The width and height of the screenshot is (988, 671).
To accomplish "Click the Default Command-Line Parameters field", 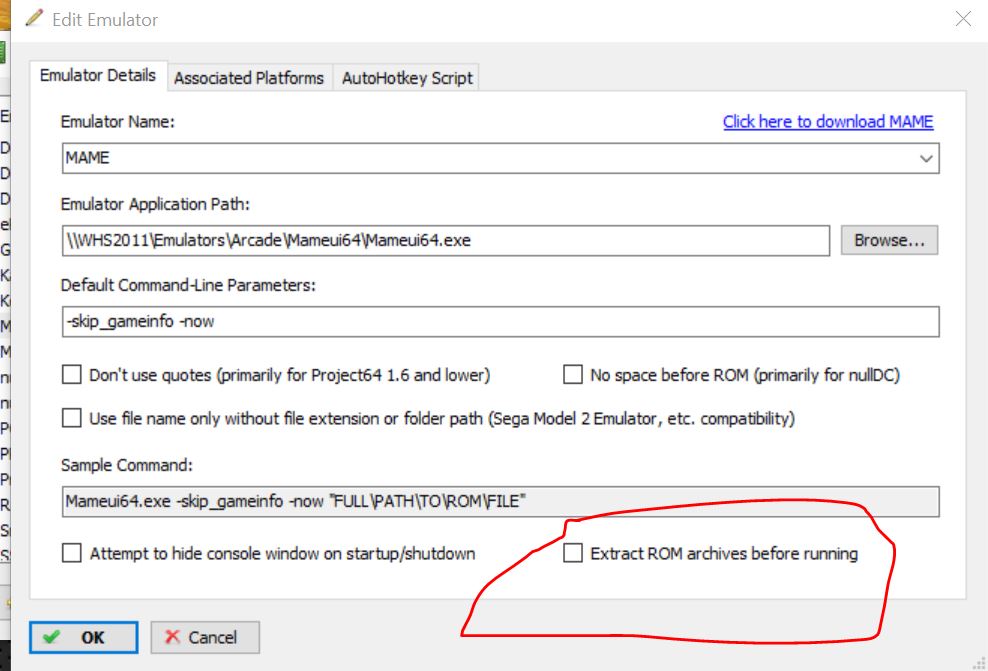I will 500,321.
